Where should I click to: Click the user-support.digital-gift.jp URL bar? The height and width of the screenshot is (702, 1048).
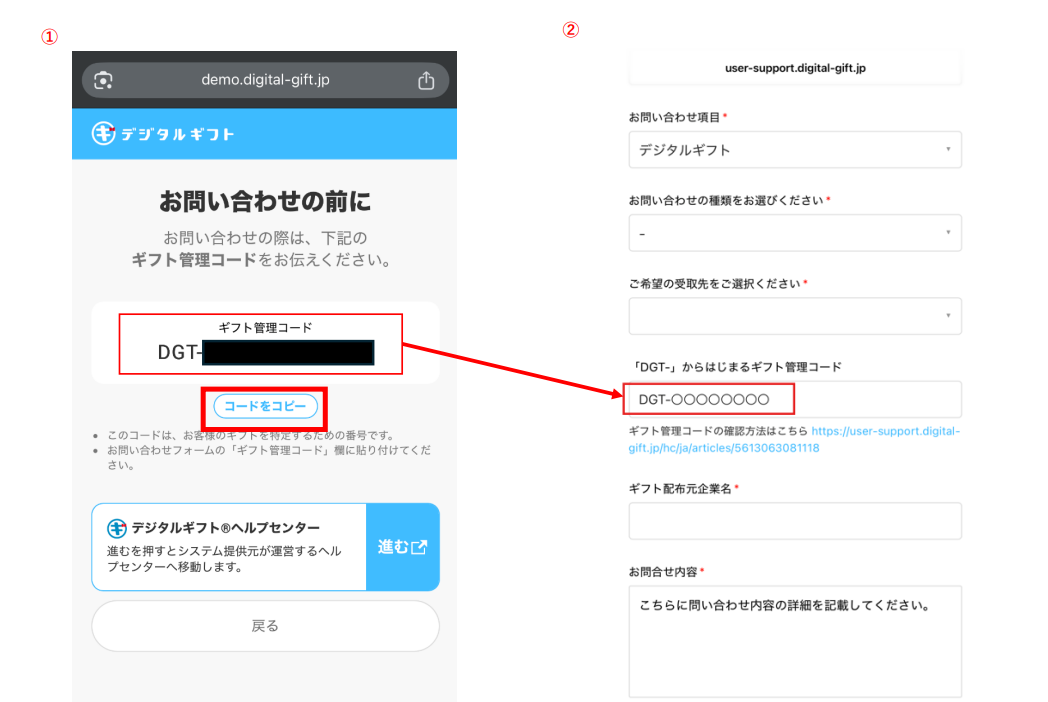click(795, 68)
